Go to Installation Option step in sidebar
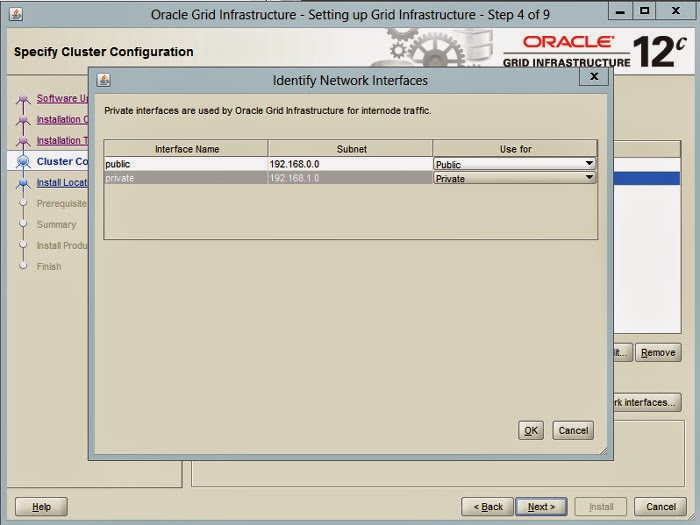The width and height of the screenshot is (700, 525). 62,119
